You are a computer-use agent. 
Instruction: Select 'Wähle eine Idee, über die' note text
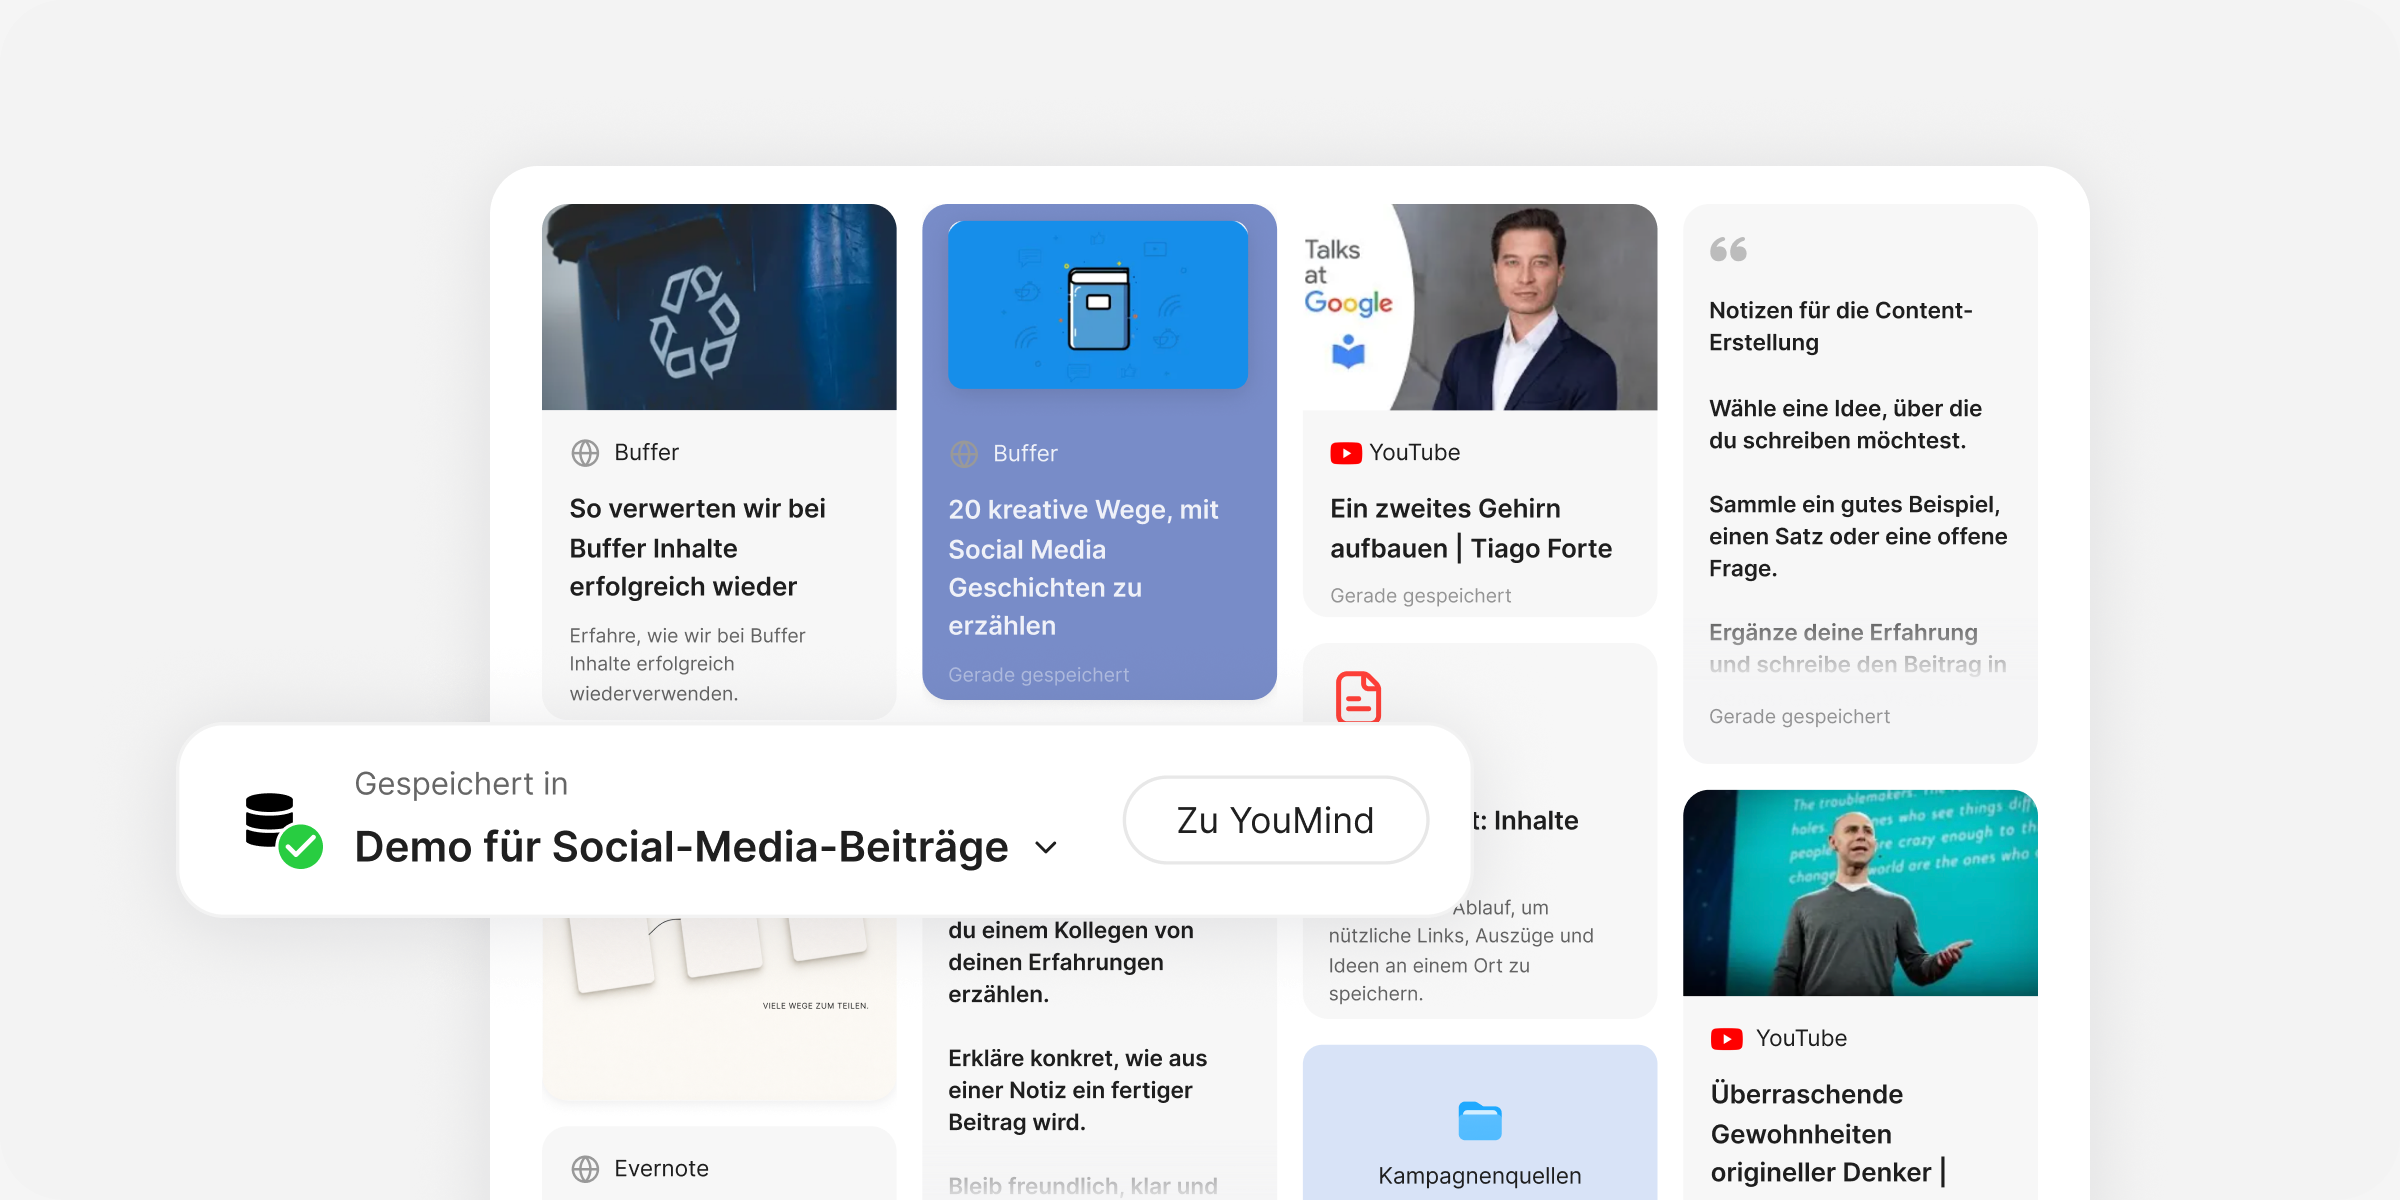tap(1845, 424)
